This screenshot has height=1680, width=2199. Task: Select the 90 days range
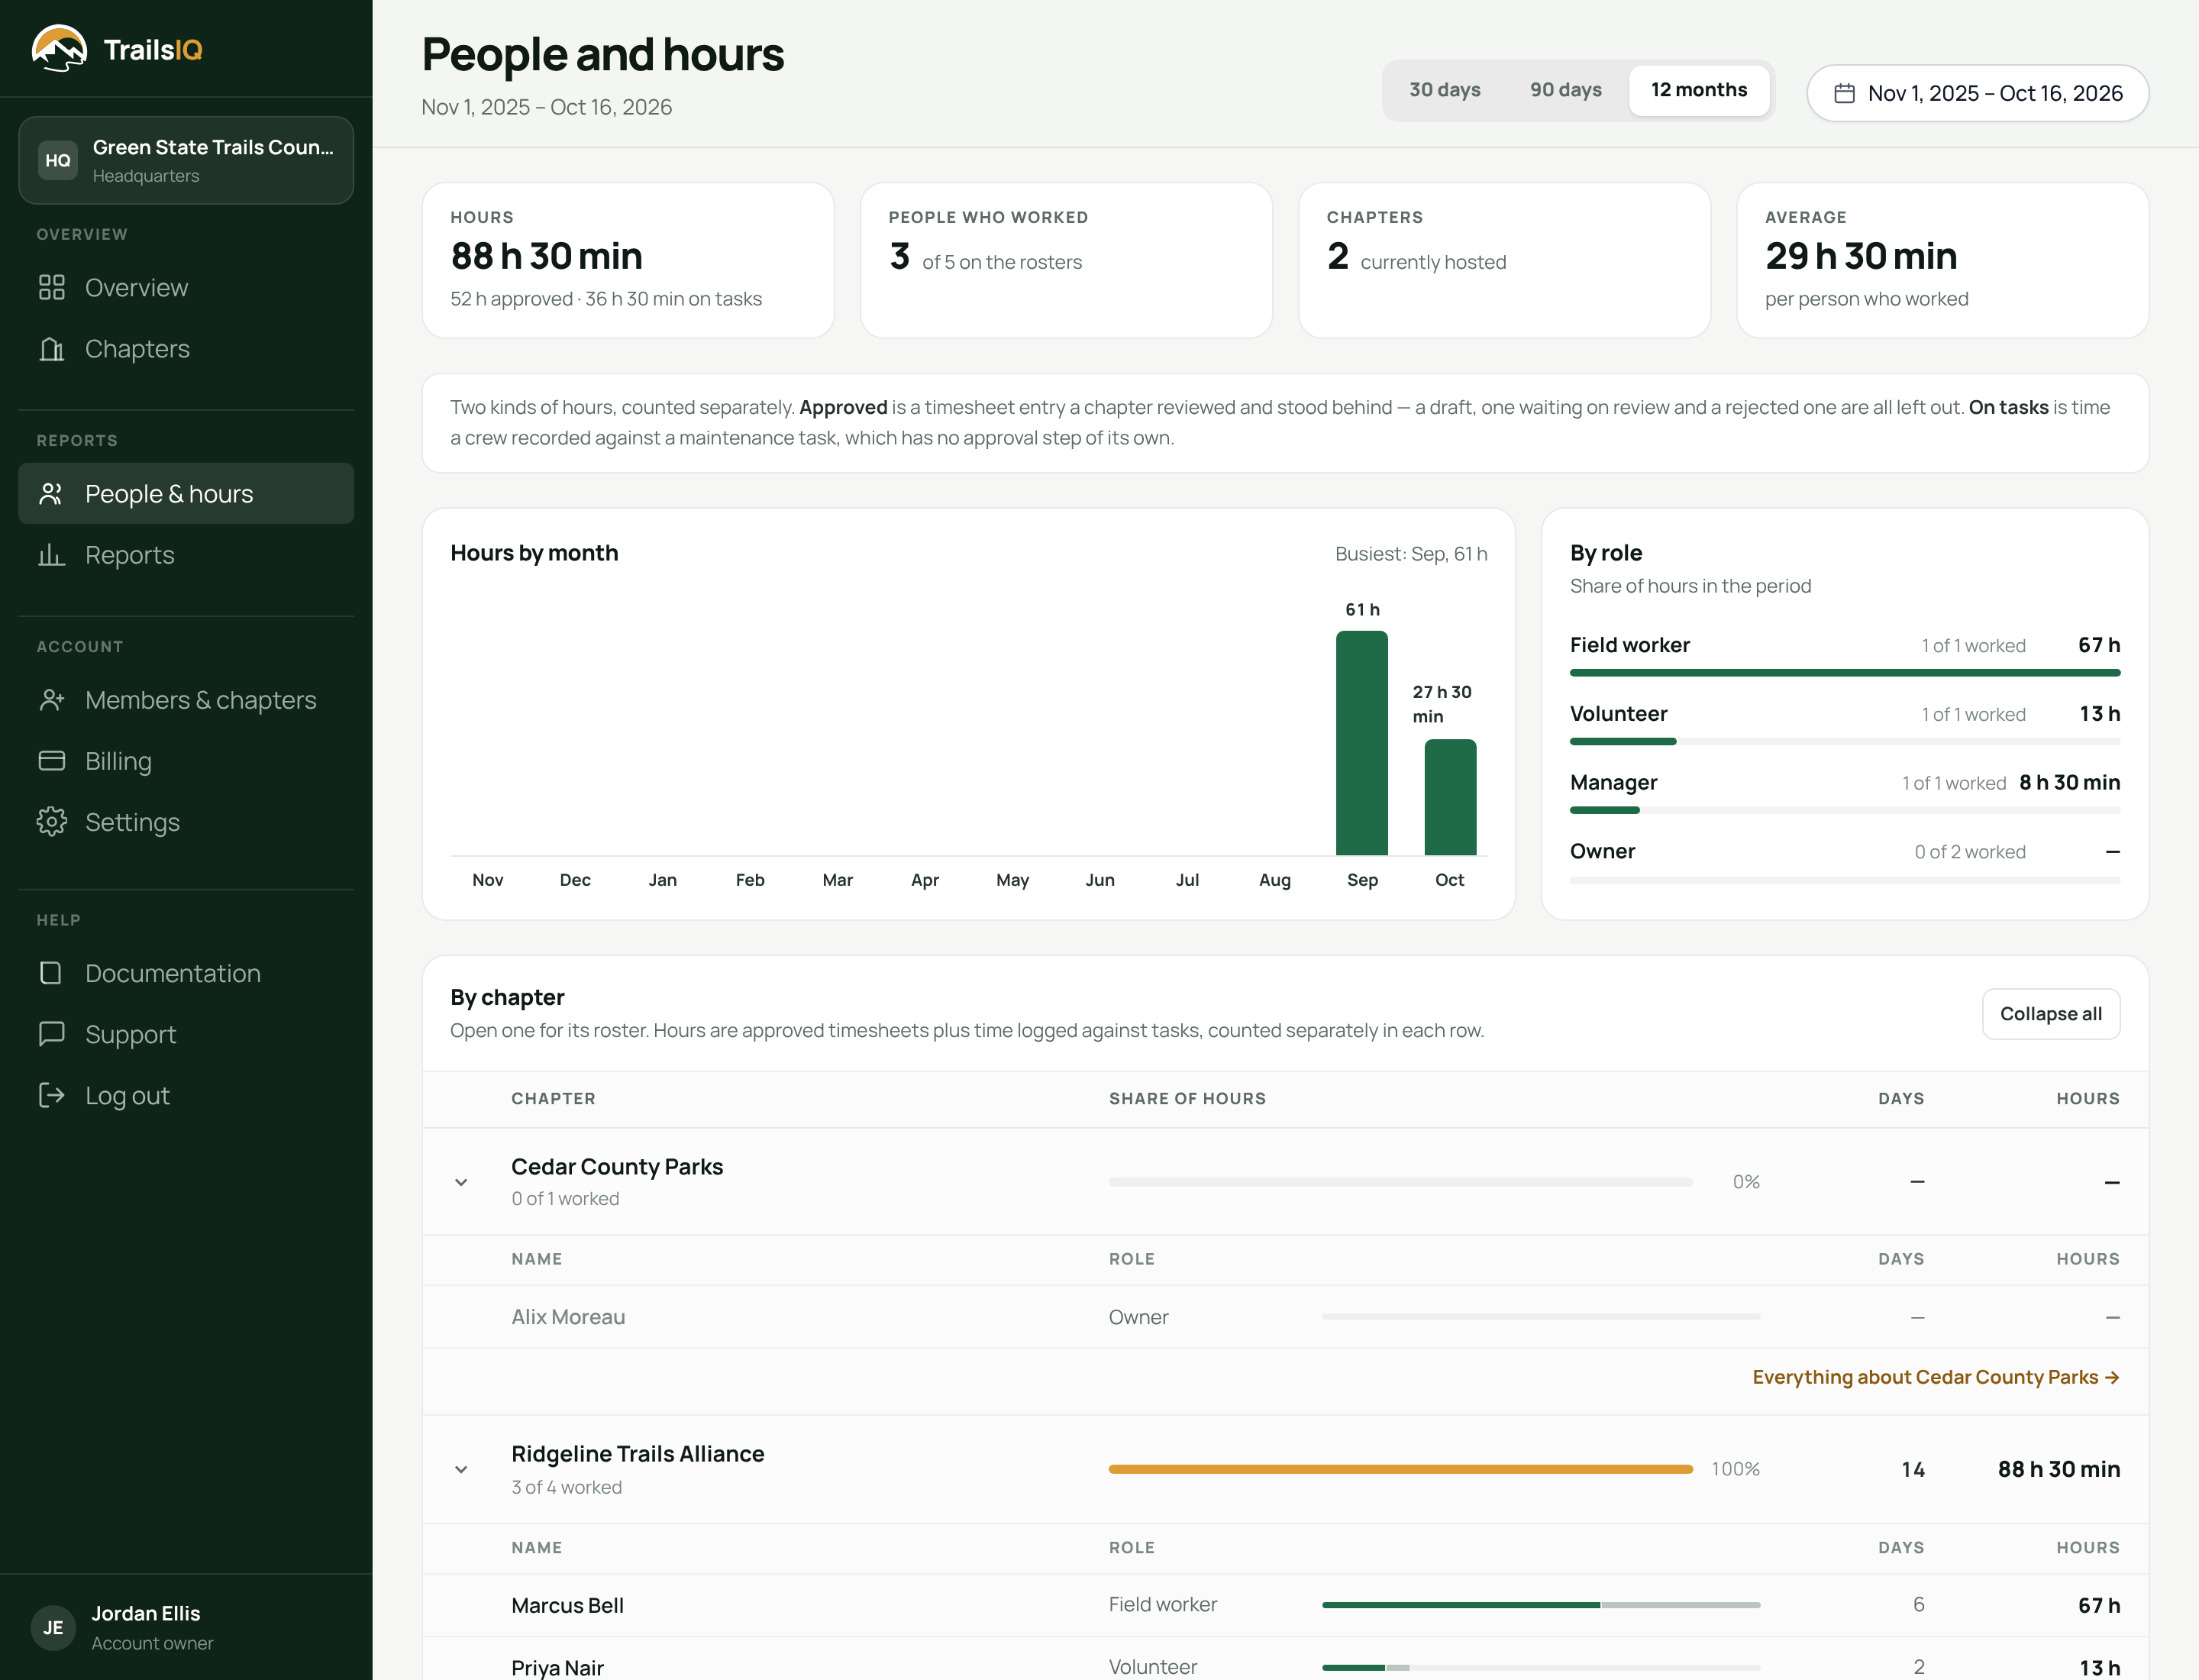click(x=1566, y=90)
